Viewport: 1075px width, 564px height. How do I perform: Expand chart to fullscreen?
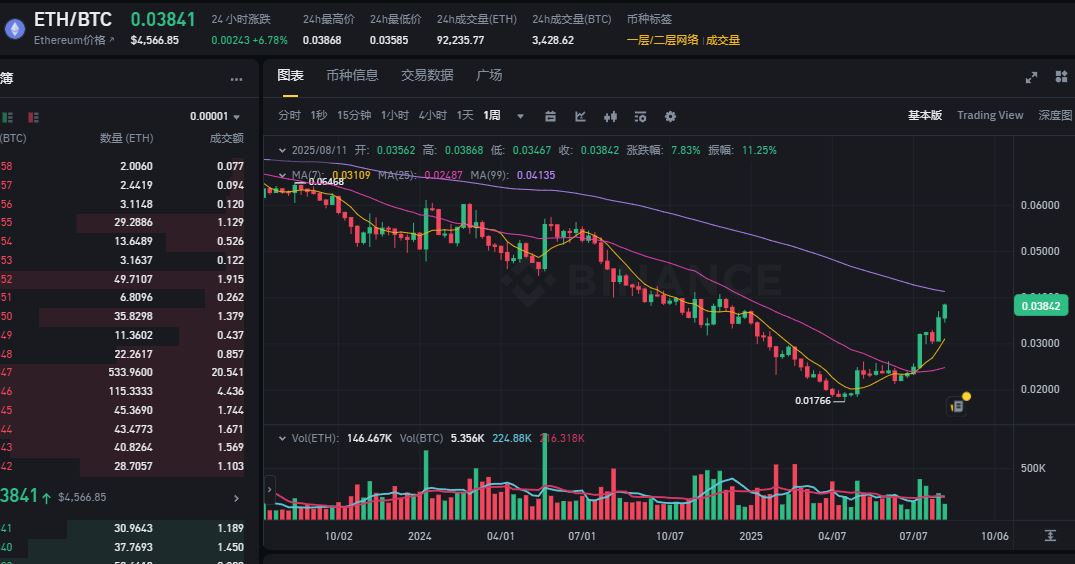(x=1032, y=77)
